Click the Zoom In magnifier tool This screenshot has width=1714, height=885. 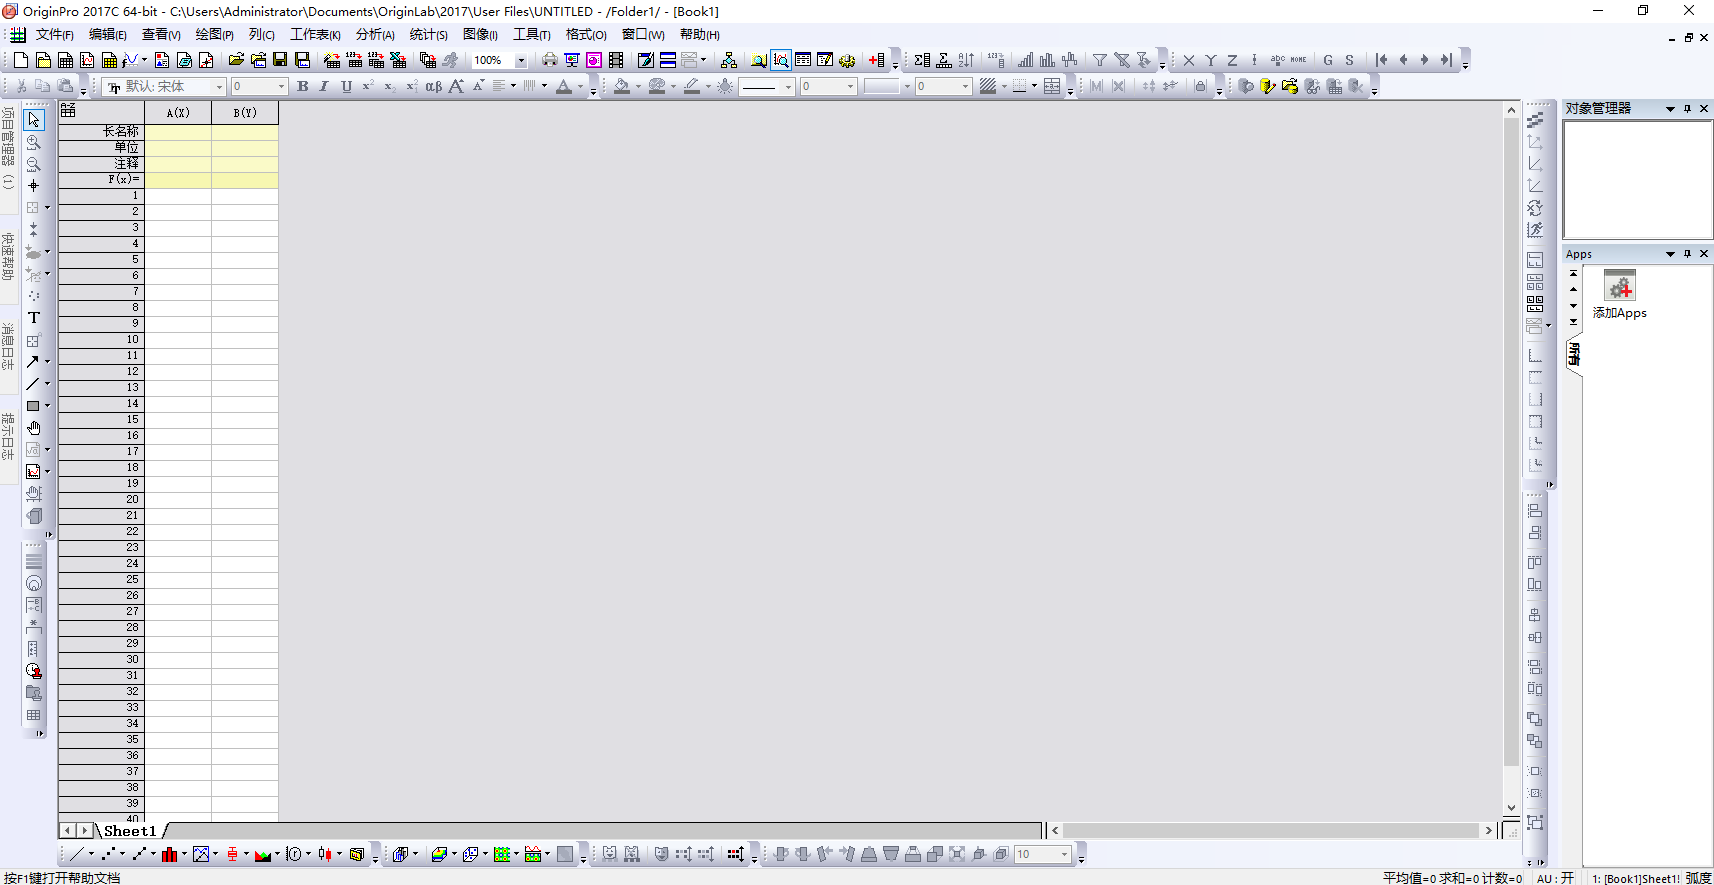pyautogui.click(x=33, y=142)
